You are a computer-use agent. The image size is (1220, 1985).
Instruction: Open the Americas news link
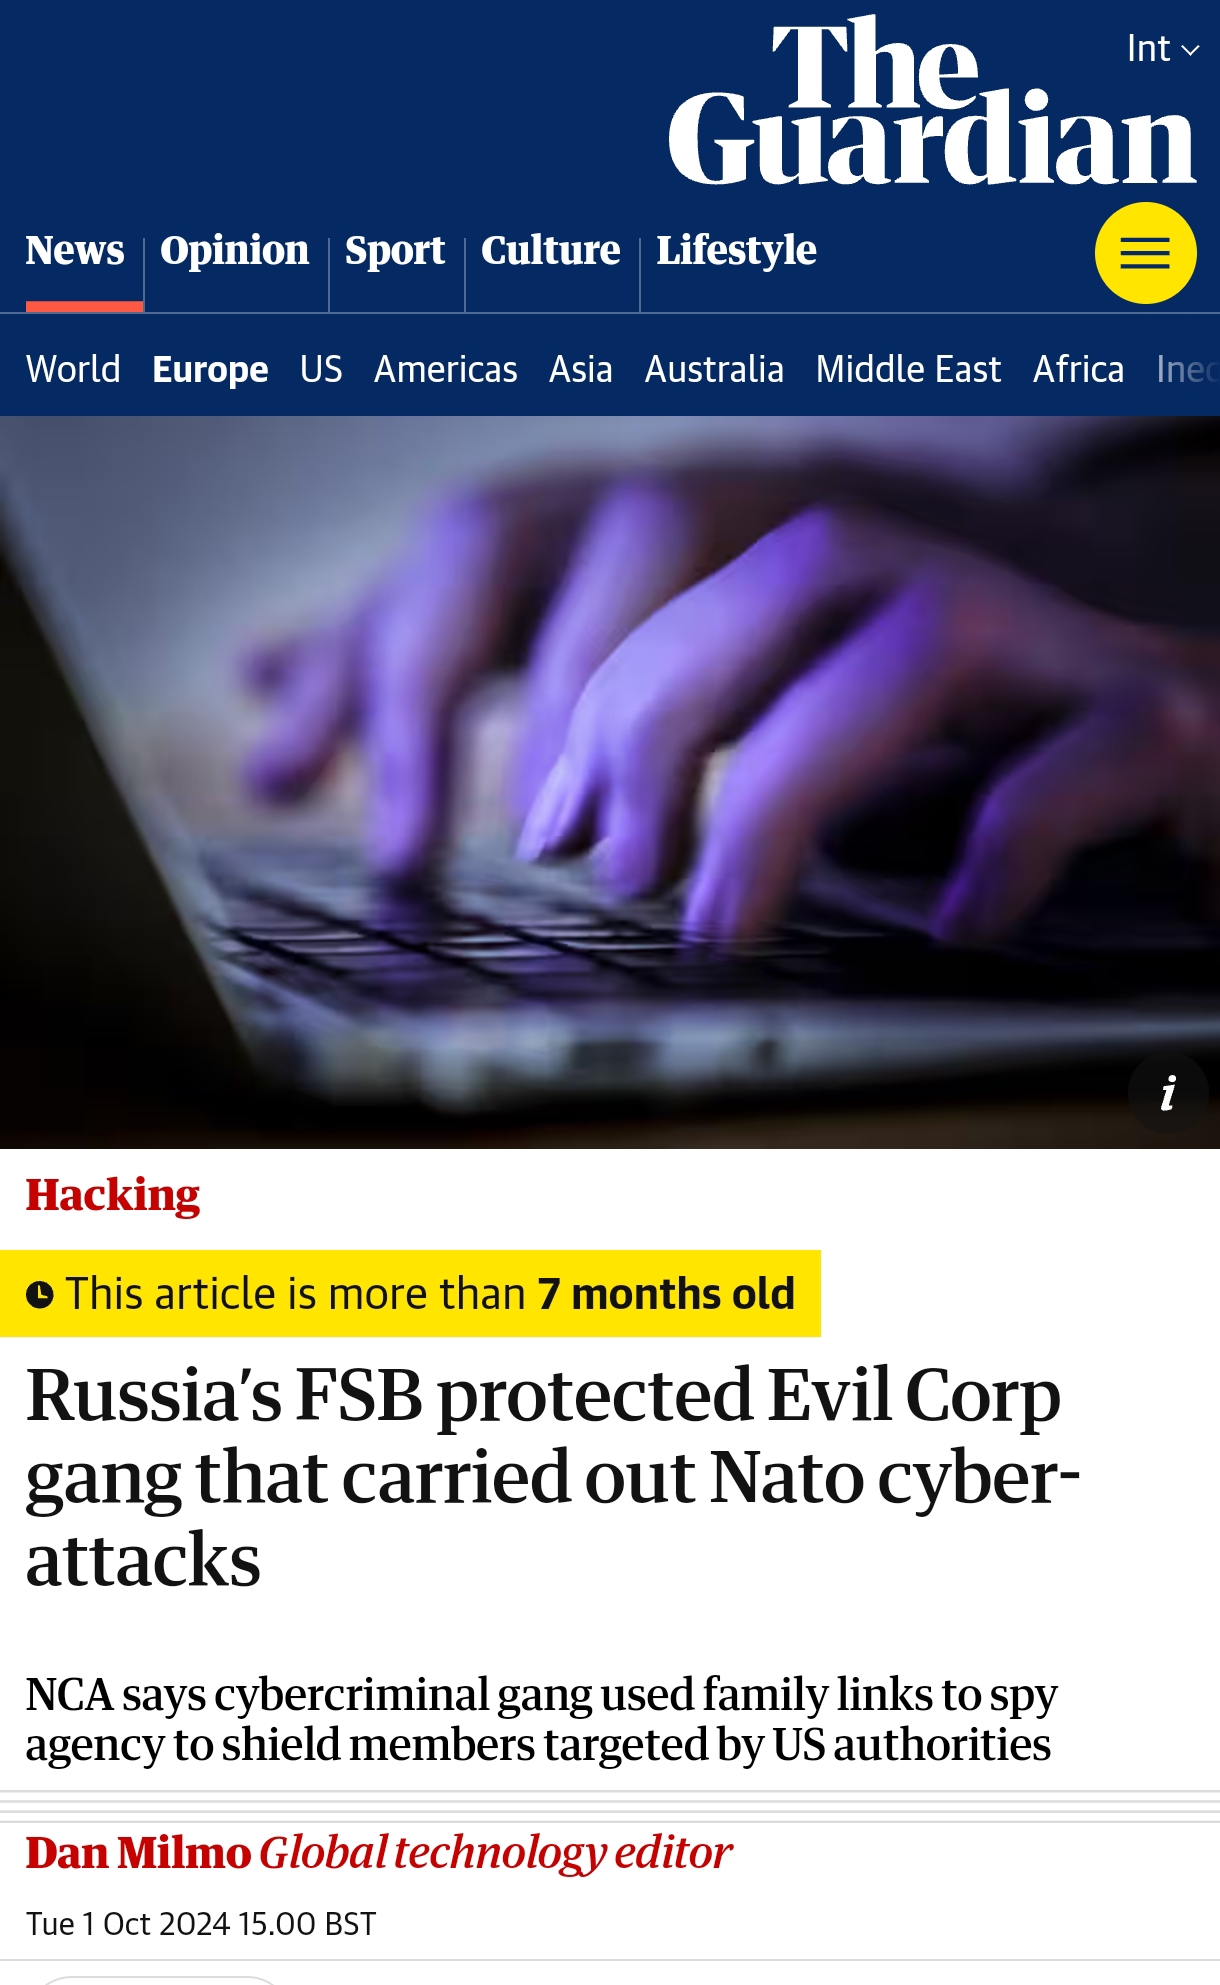click(x=446, y=369)
